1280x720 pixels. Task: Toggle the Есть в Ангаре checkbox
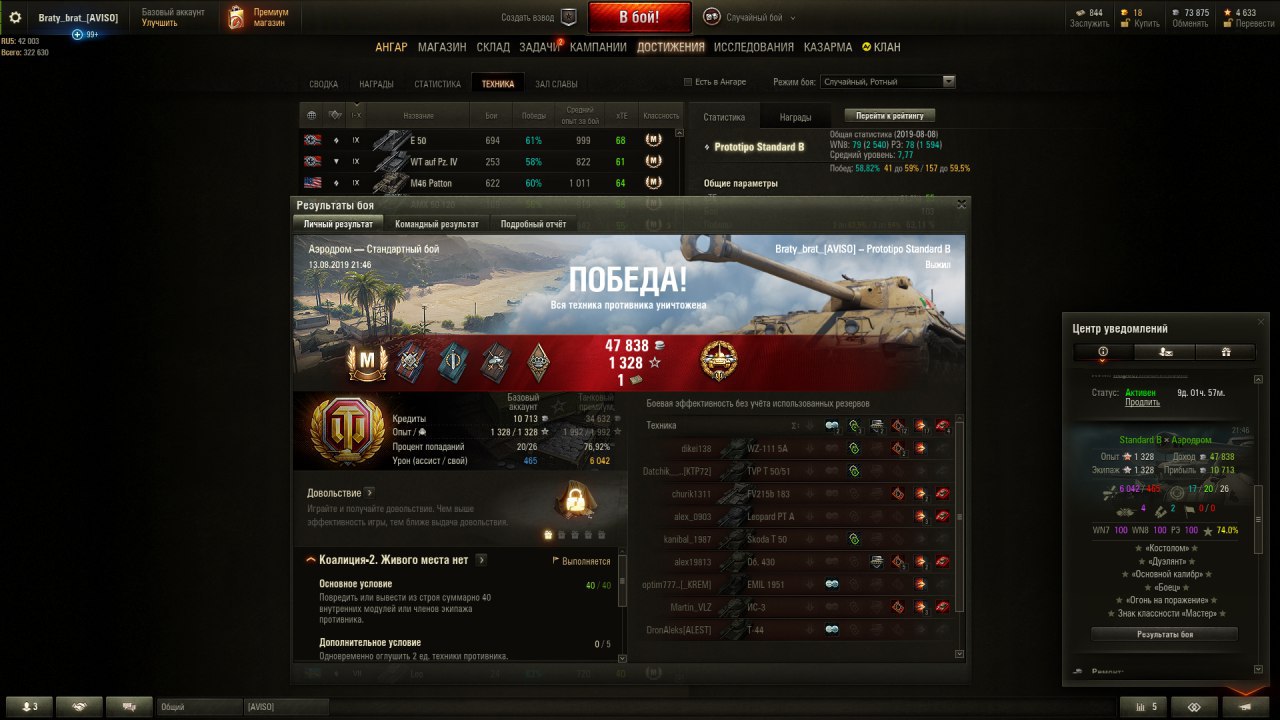pos(687,82)
